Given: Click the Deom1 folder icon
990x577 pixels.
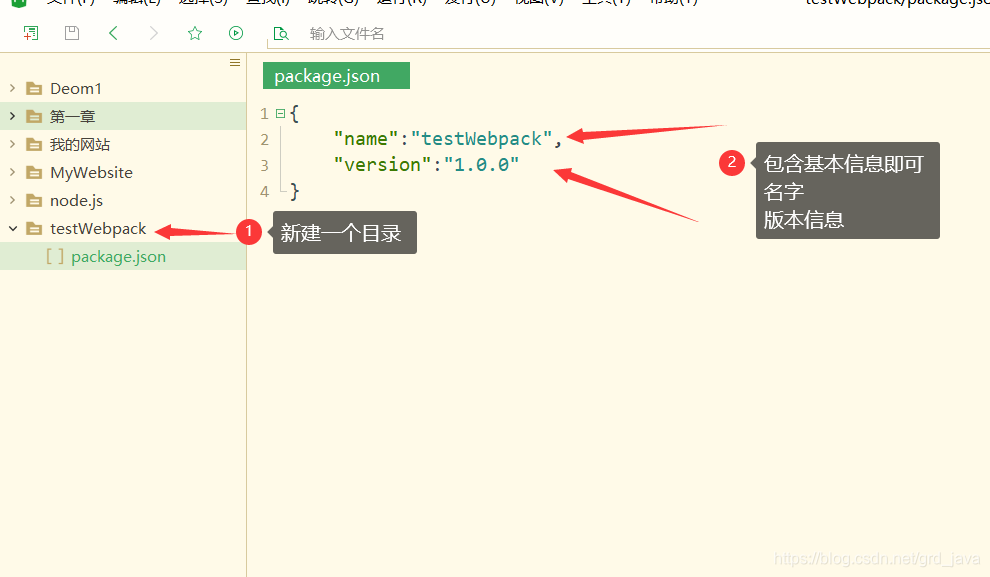Looking at the screenshot, I should [34, 88].
